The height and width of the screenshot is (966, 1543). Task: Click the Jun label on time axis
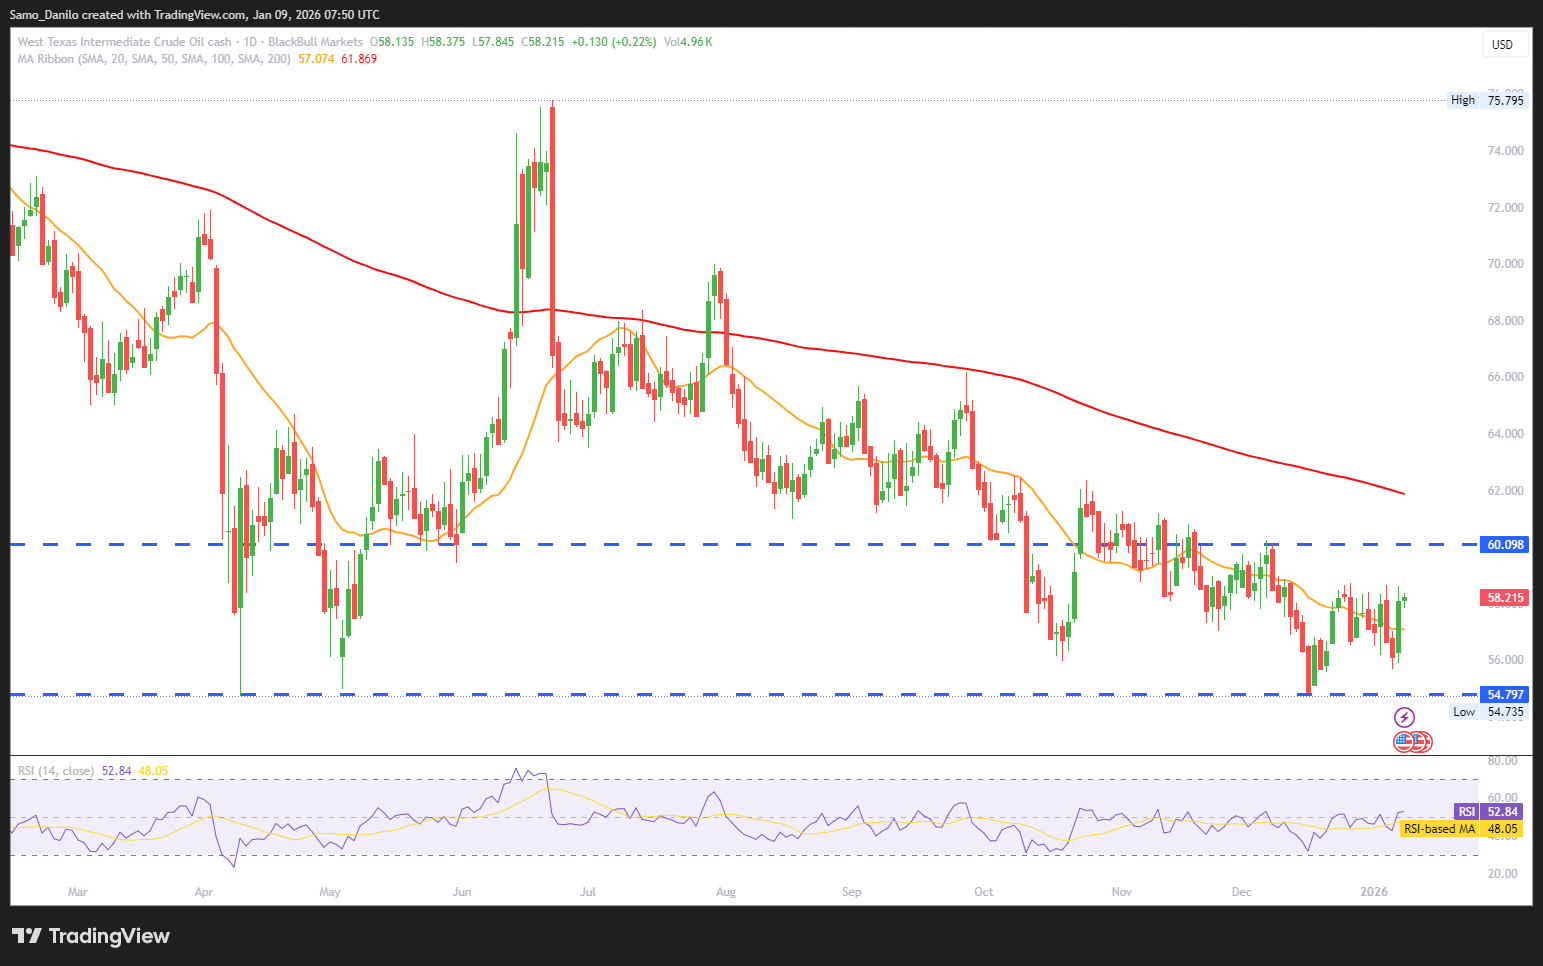point(462,892)
